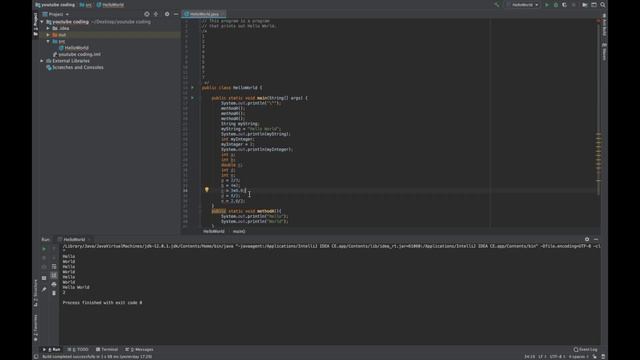Toggle the Project side tab
640x360 pixels.
click(x=36, y=24)
